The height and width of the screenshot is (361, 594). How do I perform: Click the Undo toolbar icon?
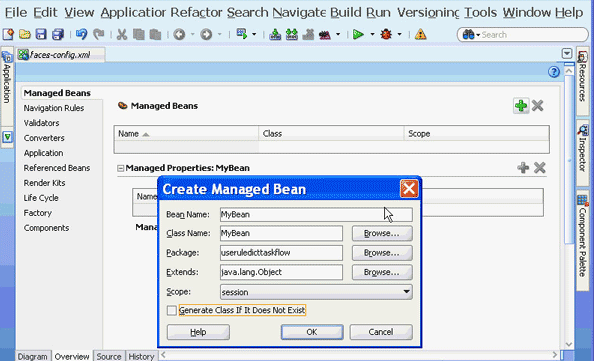point(81,34)
